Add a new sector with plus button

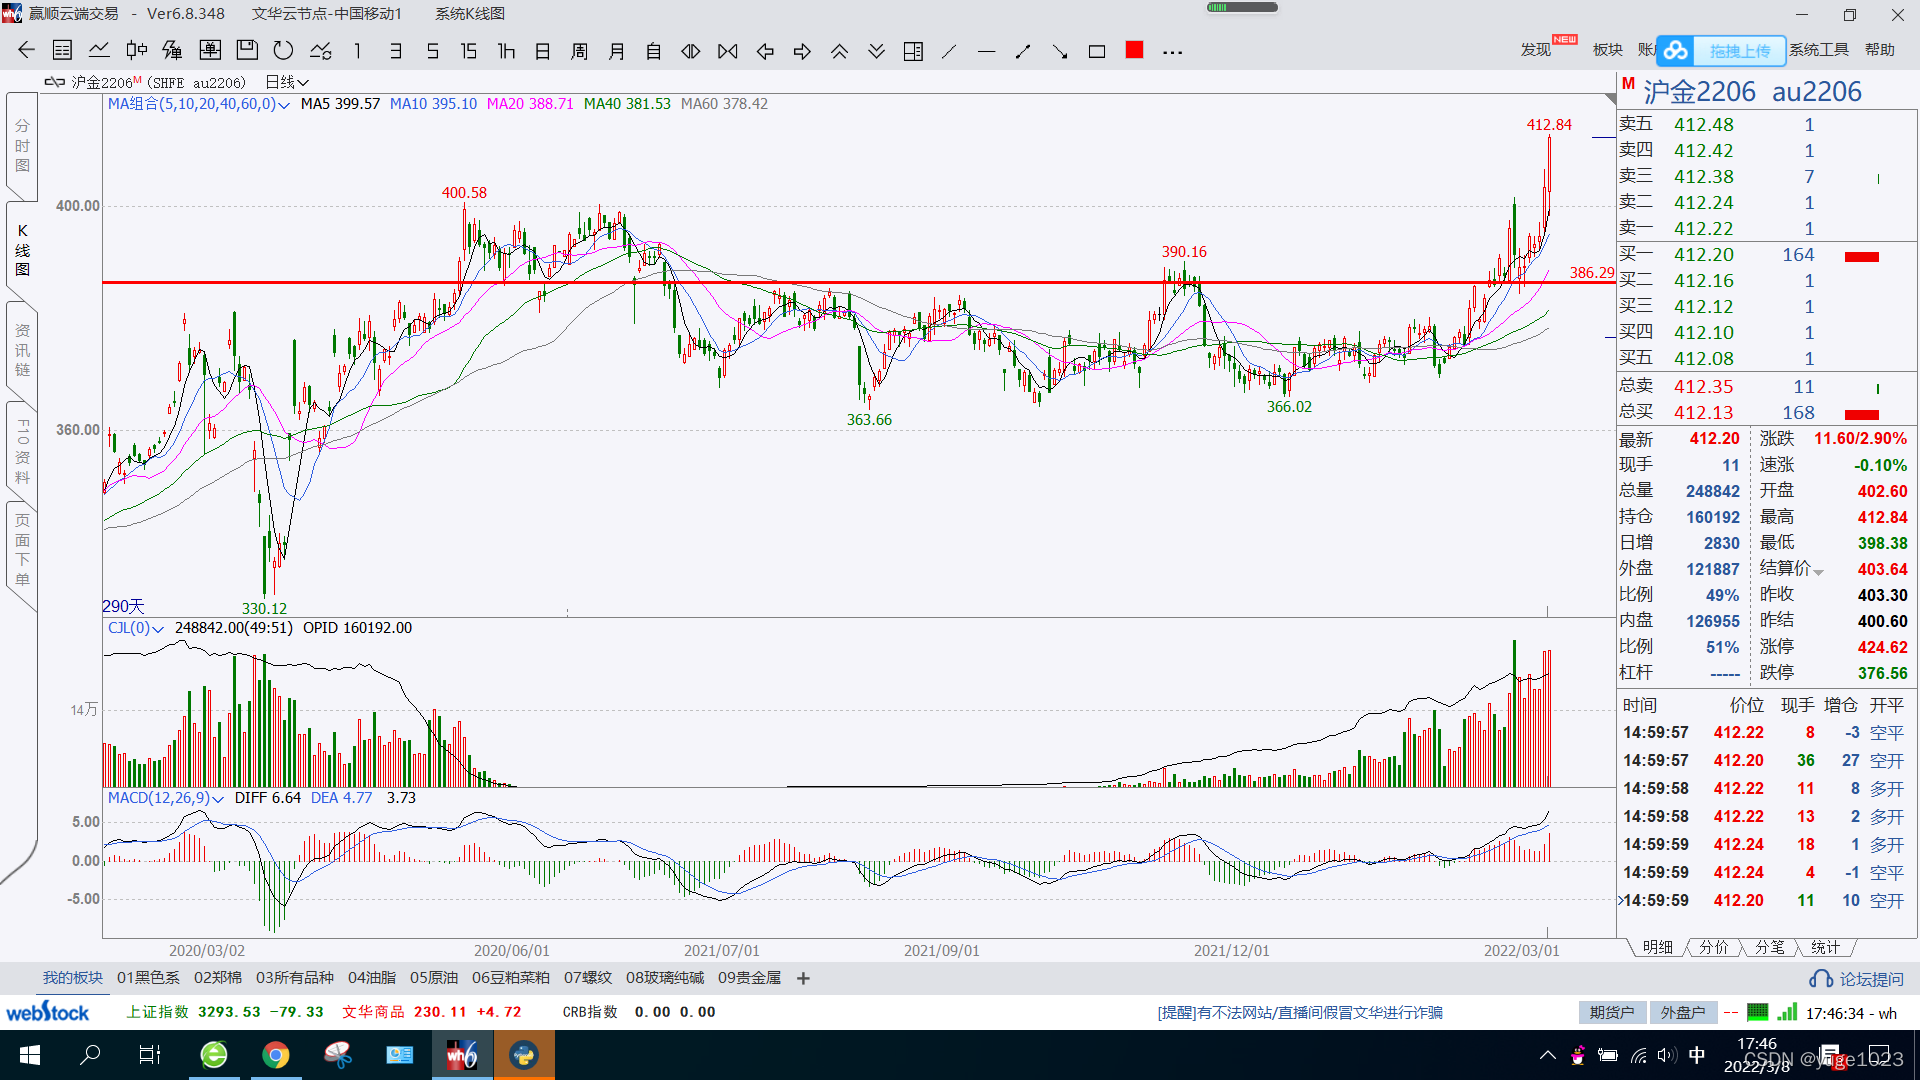click(803, 978)
